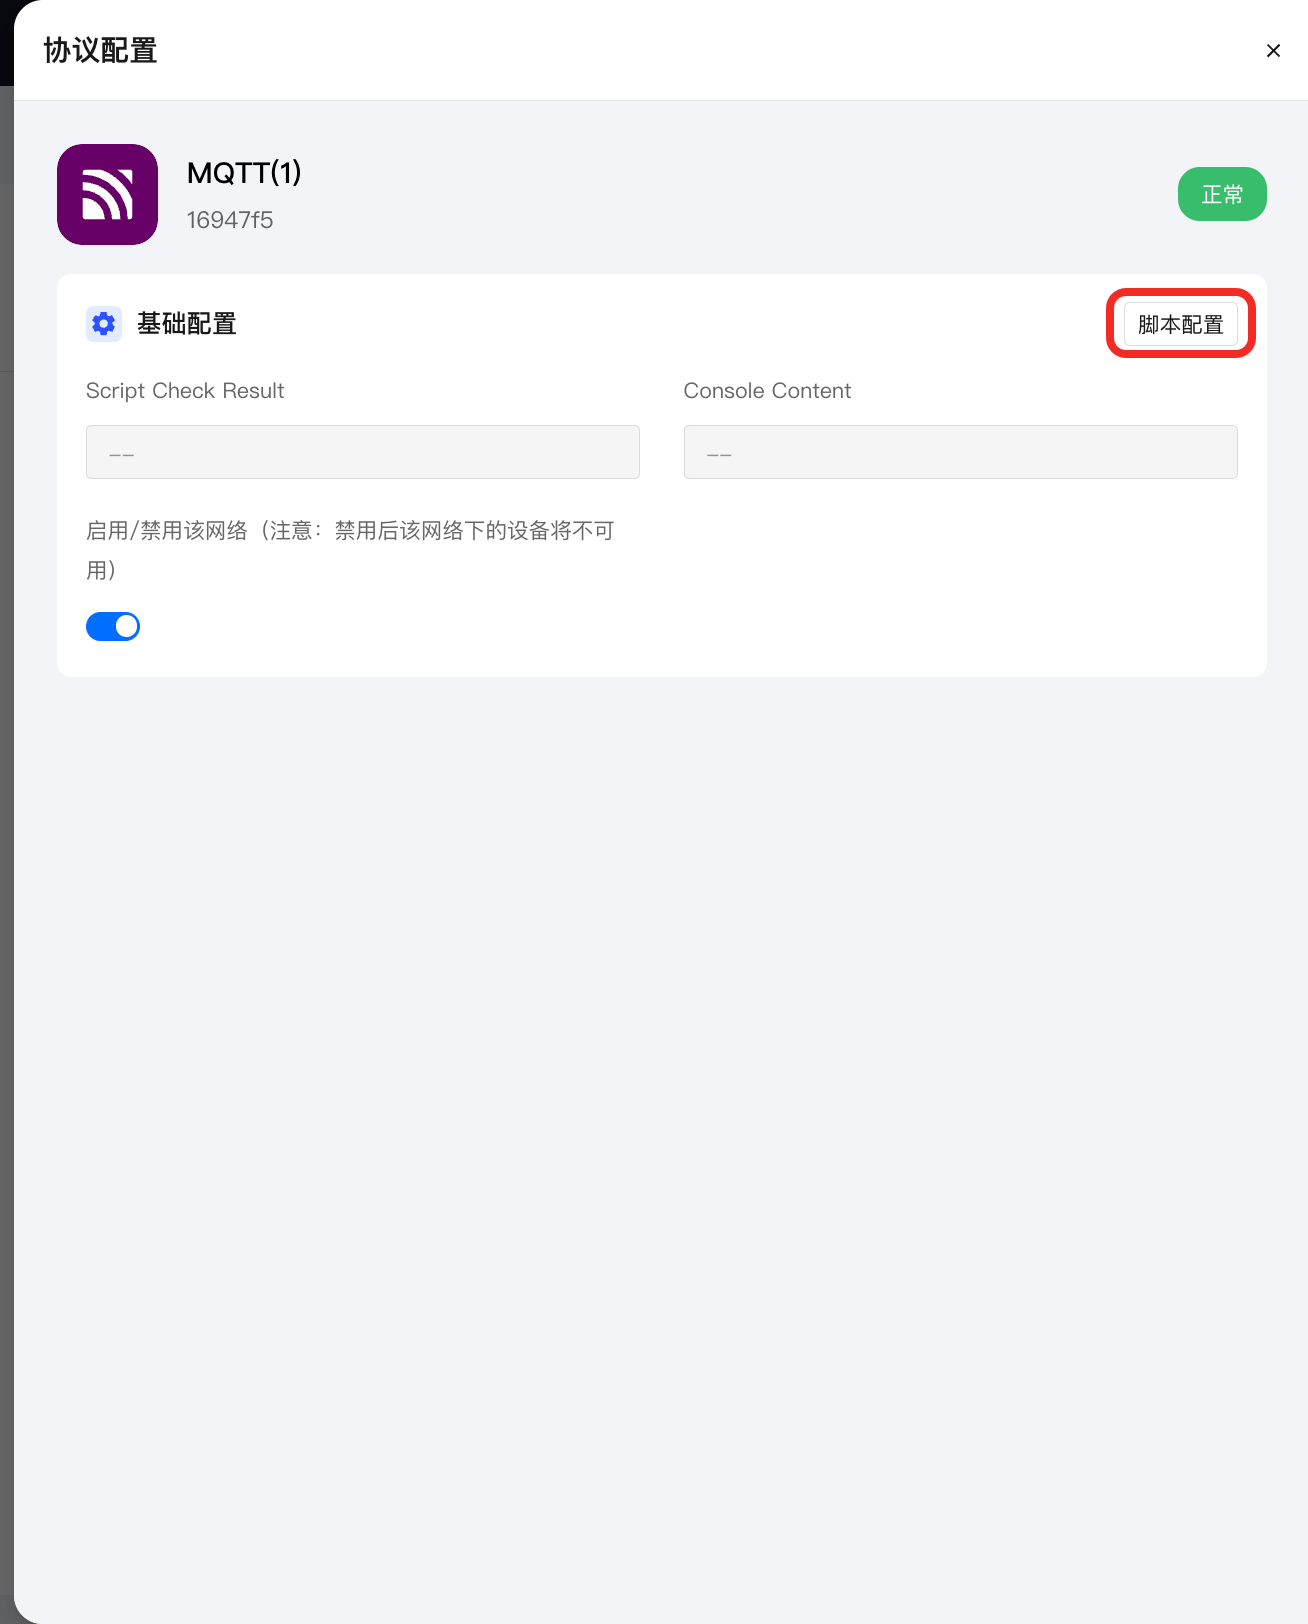Click the purple MQTT protocol icon
The height and width of the screenshot is (1624, 1308).
(x=107, y=194)
